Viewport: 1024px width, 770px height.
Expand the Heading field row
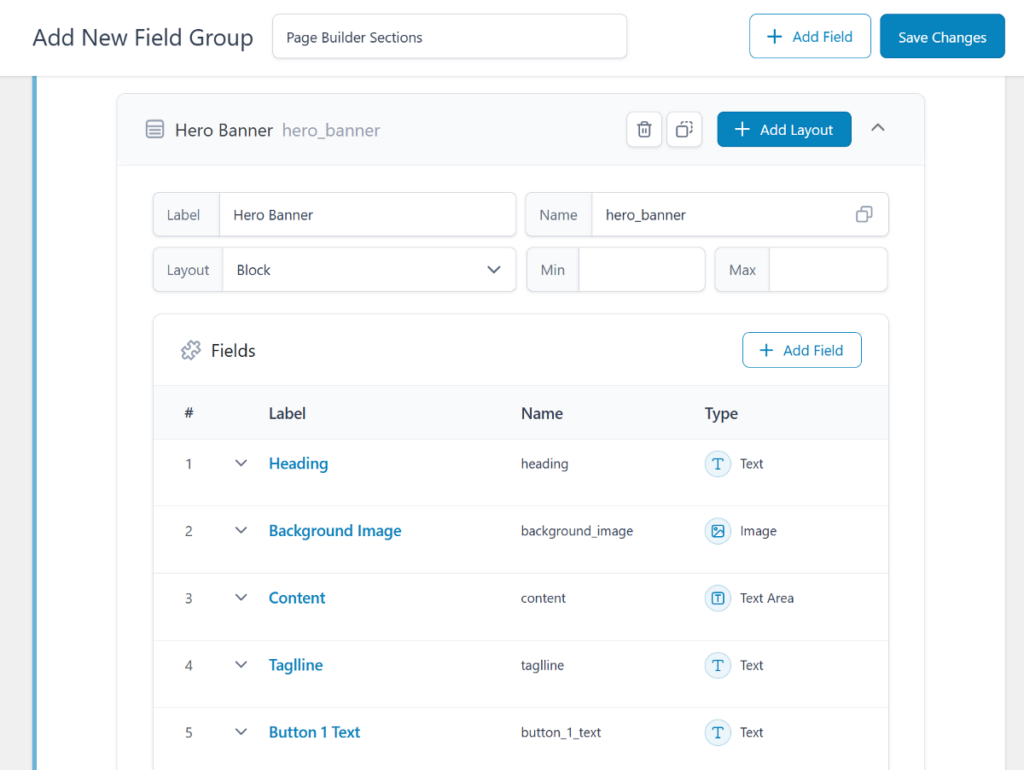tap(240, 463)
